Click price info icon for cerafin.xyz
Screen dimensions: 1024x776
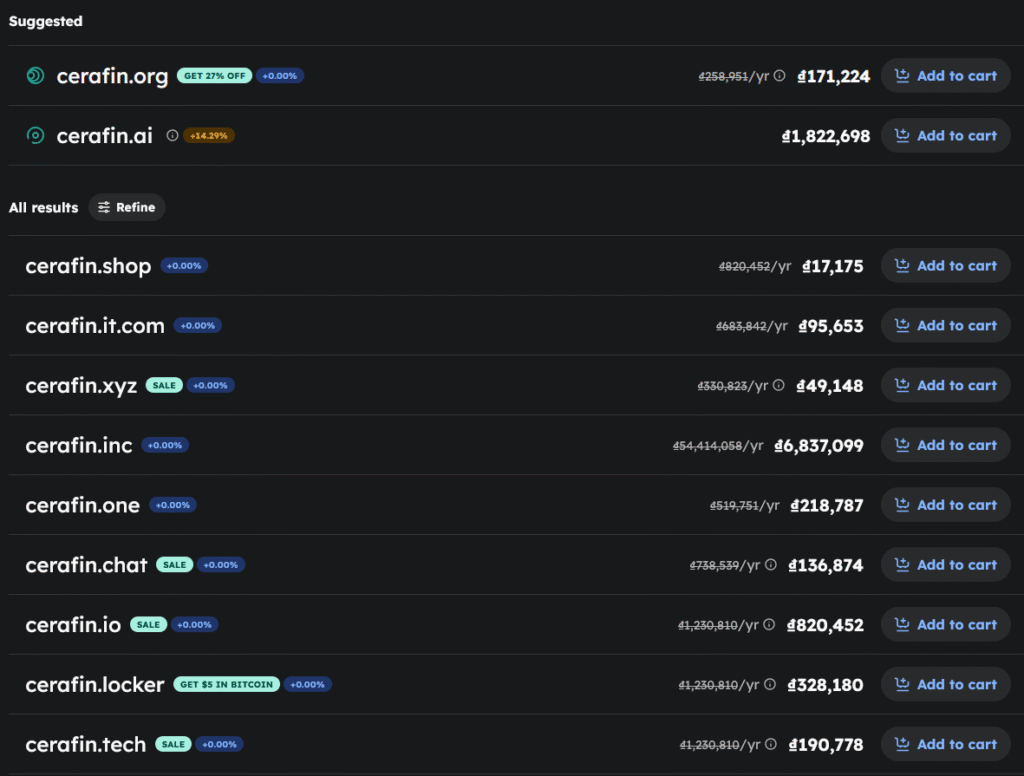click(780, 386)
